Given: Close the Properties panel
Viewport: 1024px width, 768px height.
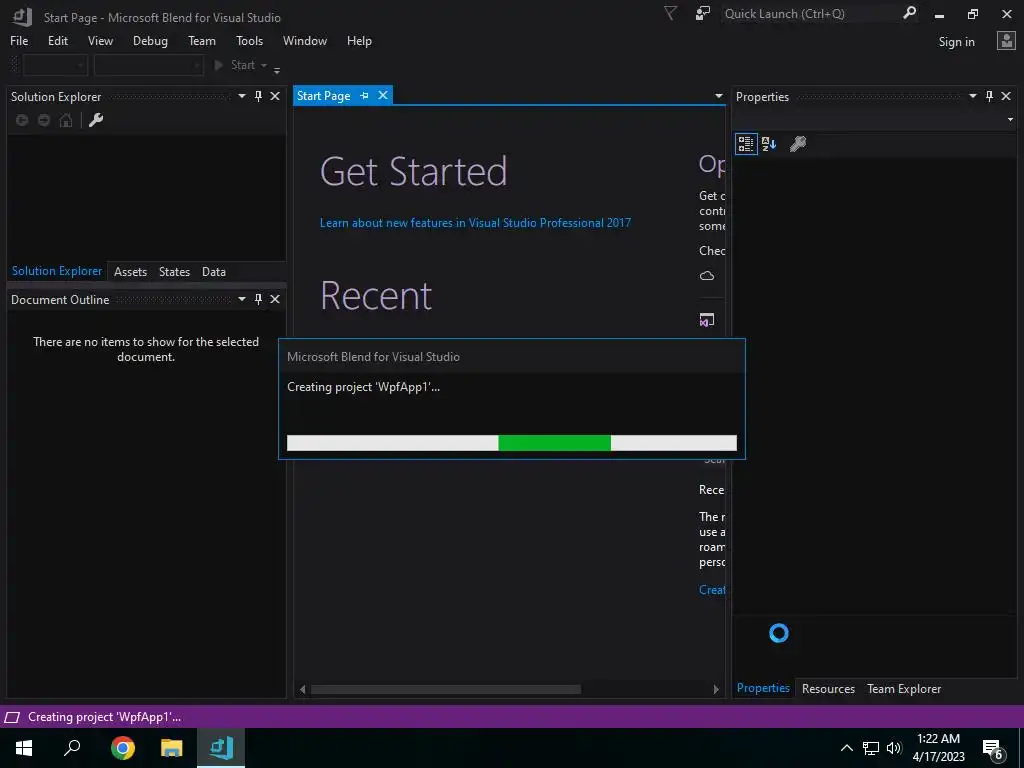Looking at the screenshot, I should click(x=1006, y=96).
